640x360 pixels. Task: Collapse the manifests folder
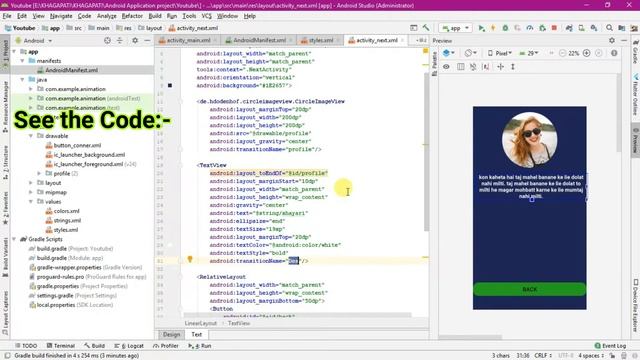22,61
